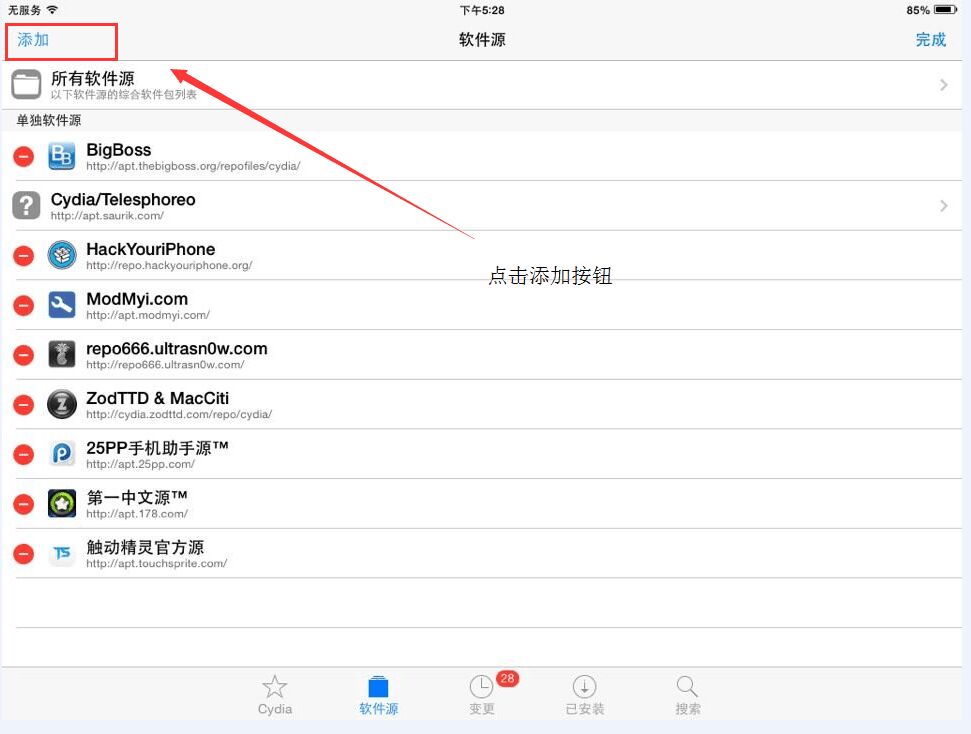Switch to the 软件源 tab
The image size is (971, 734).
(378, 695)
